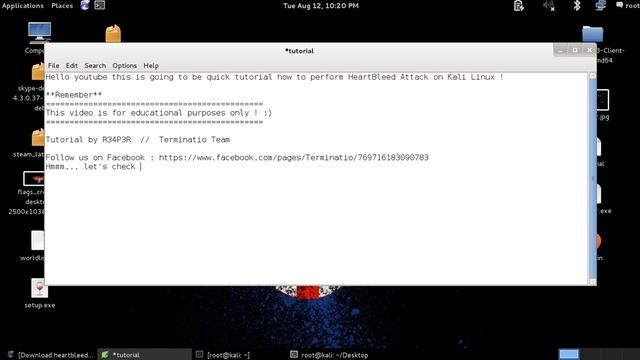Select the blue folder desktop icon
640x360 pixels.
coord(592,34)
